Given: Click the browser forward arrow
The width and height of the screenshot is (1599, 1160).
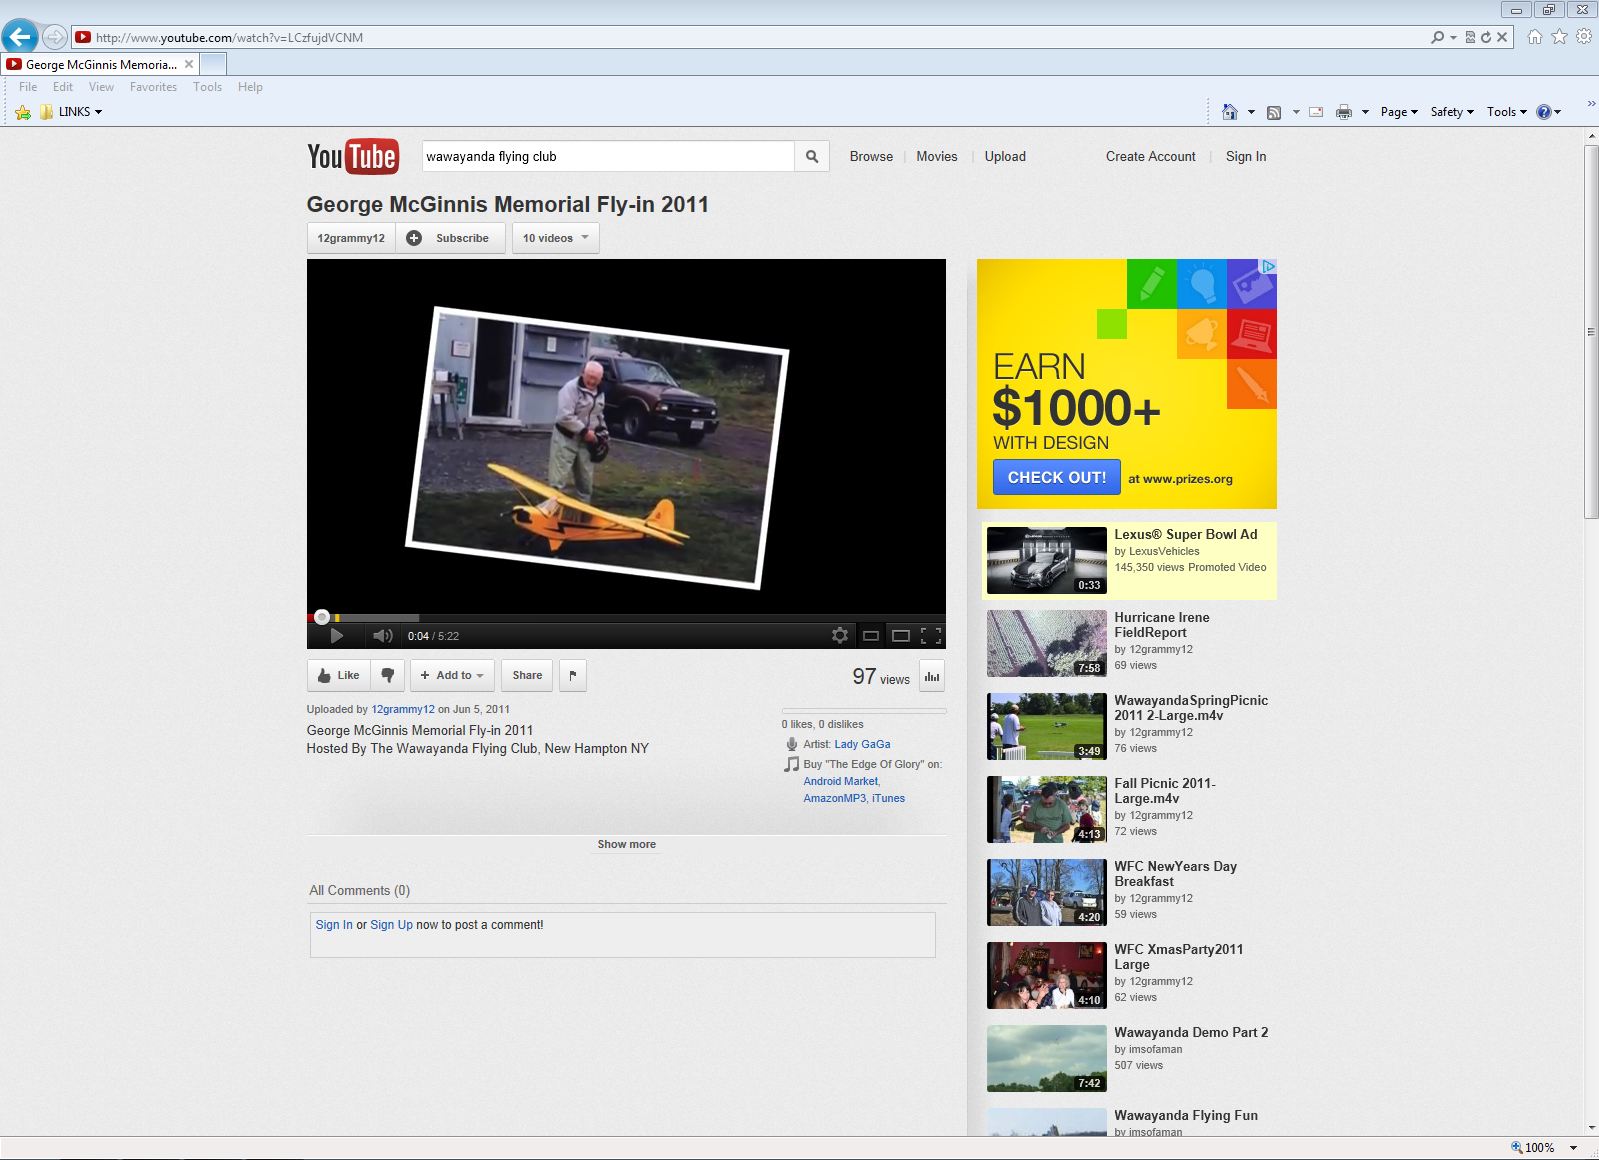Looking at the screenshot, I should (55, 38).
